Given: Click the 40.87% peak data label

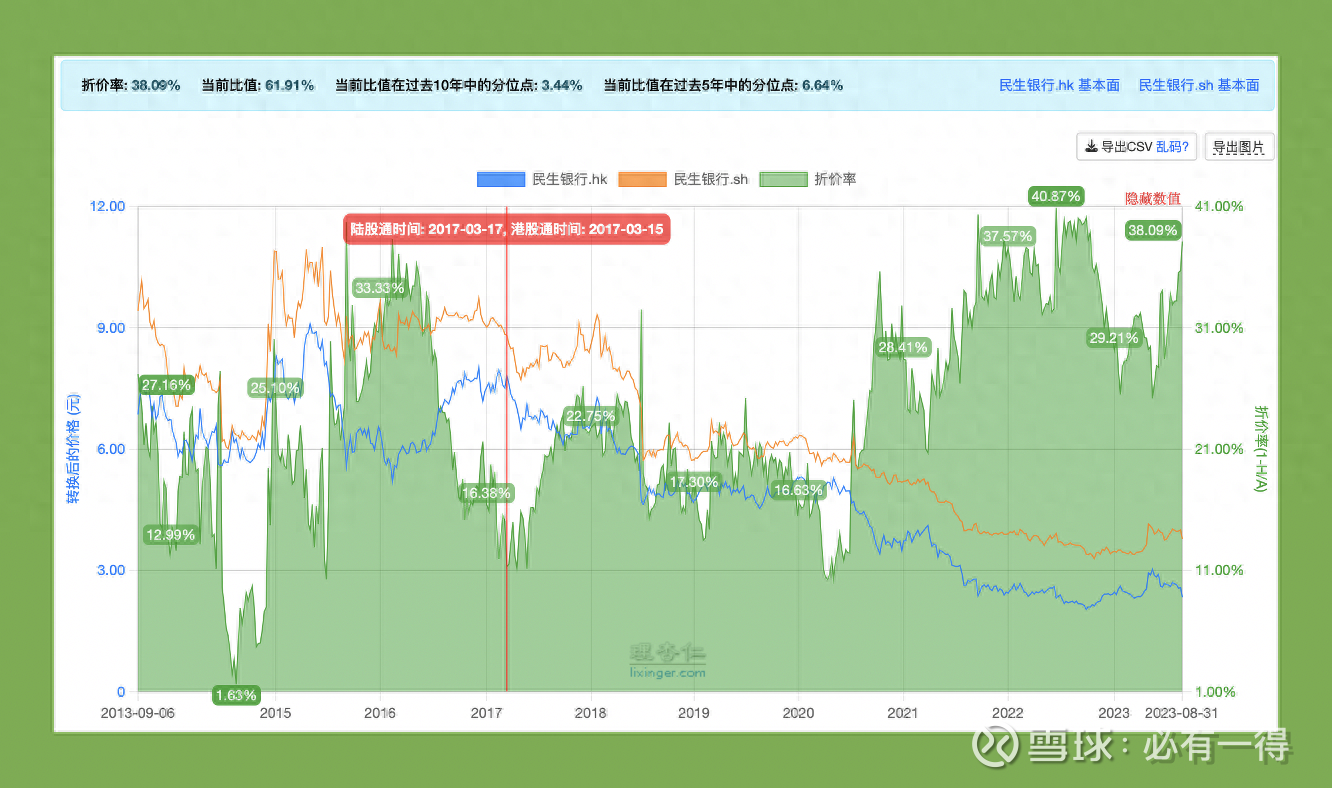Looking at the screenshot, I should (x=1057, y=197).
